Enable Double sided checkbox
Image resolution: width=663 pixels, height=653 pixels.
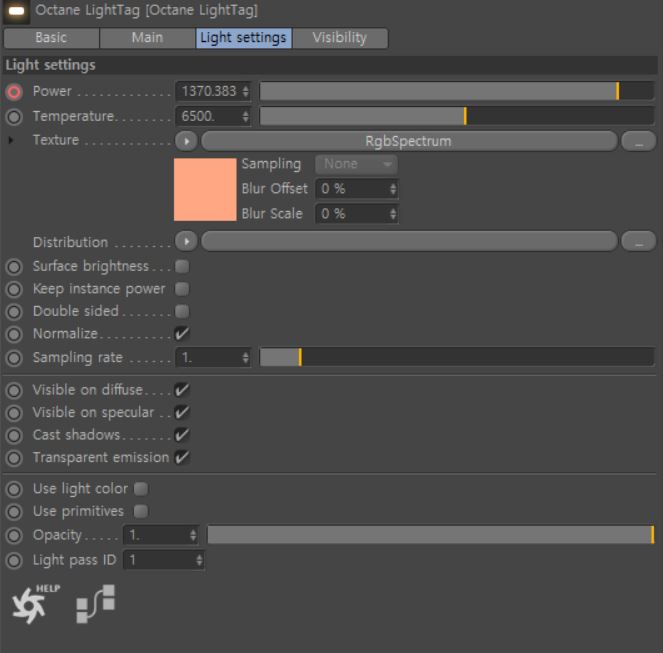pyautogui.click(x=182, y=311)
